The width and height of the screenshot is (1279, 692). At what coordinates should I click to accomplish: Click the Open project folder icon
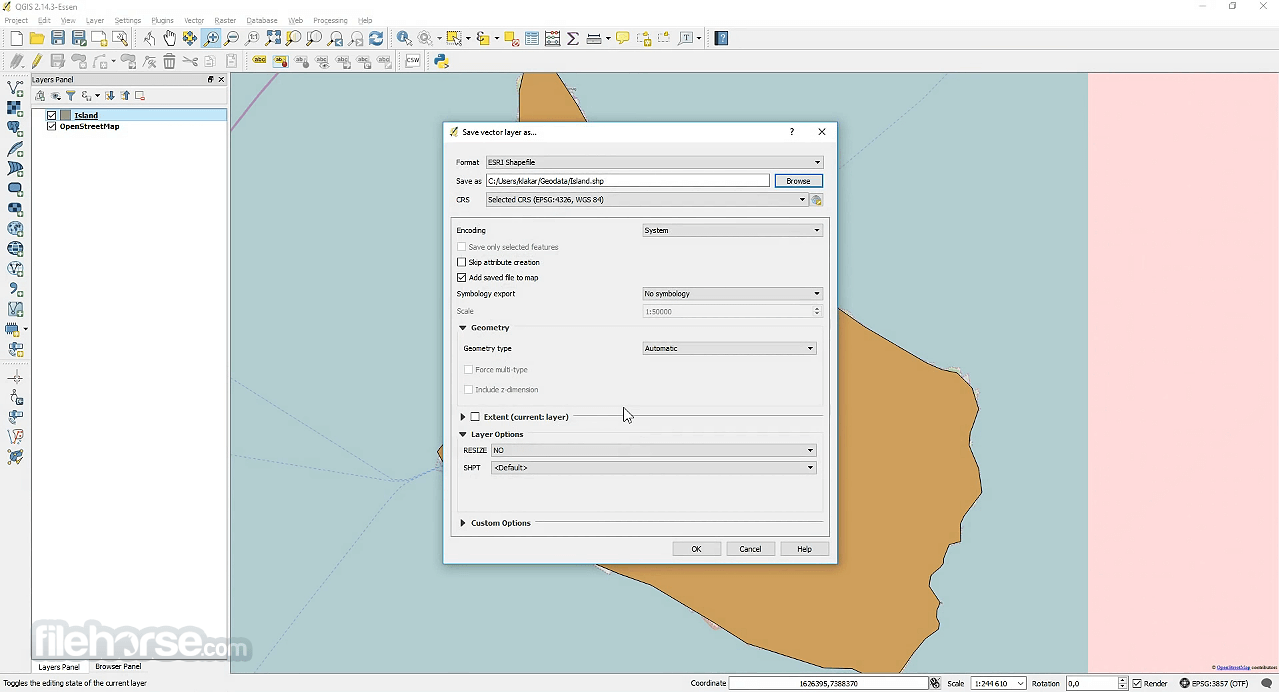pyautogui.click(x=37, y=38)
